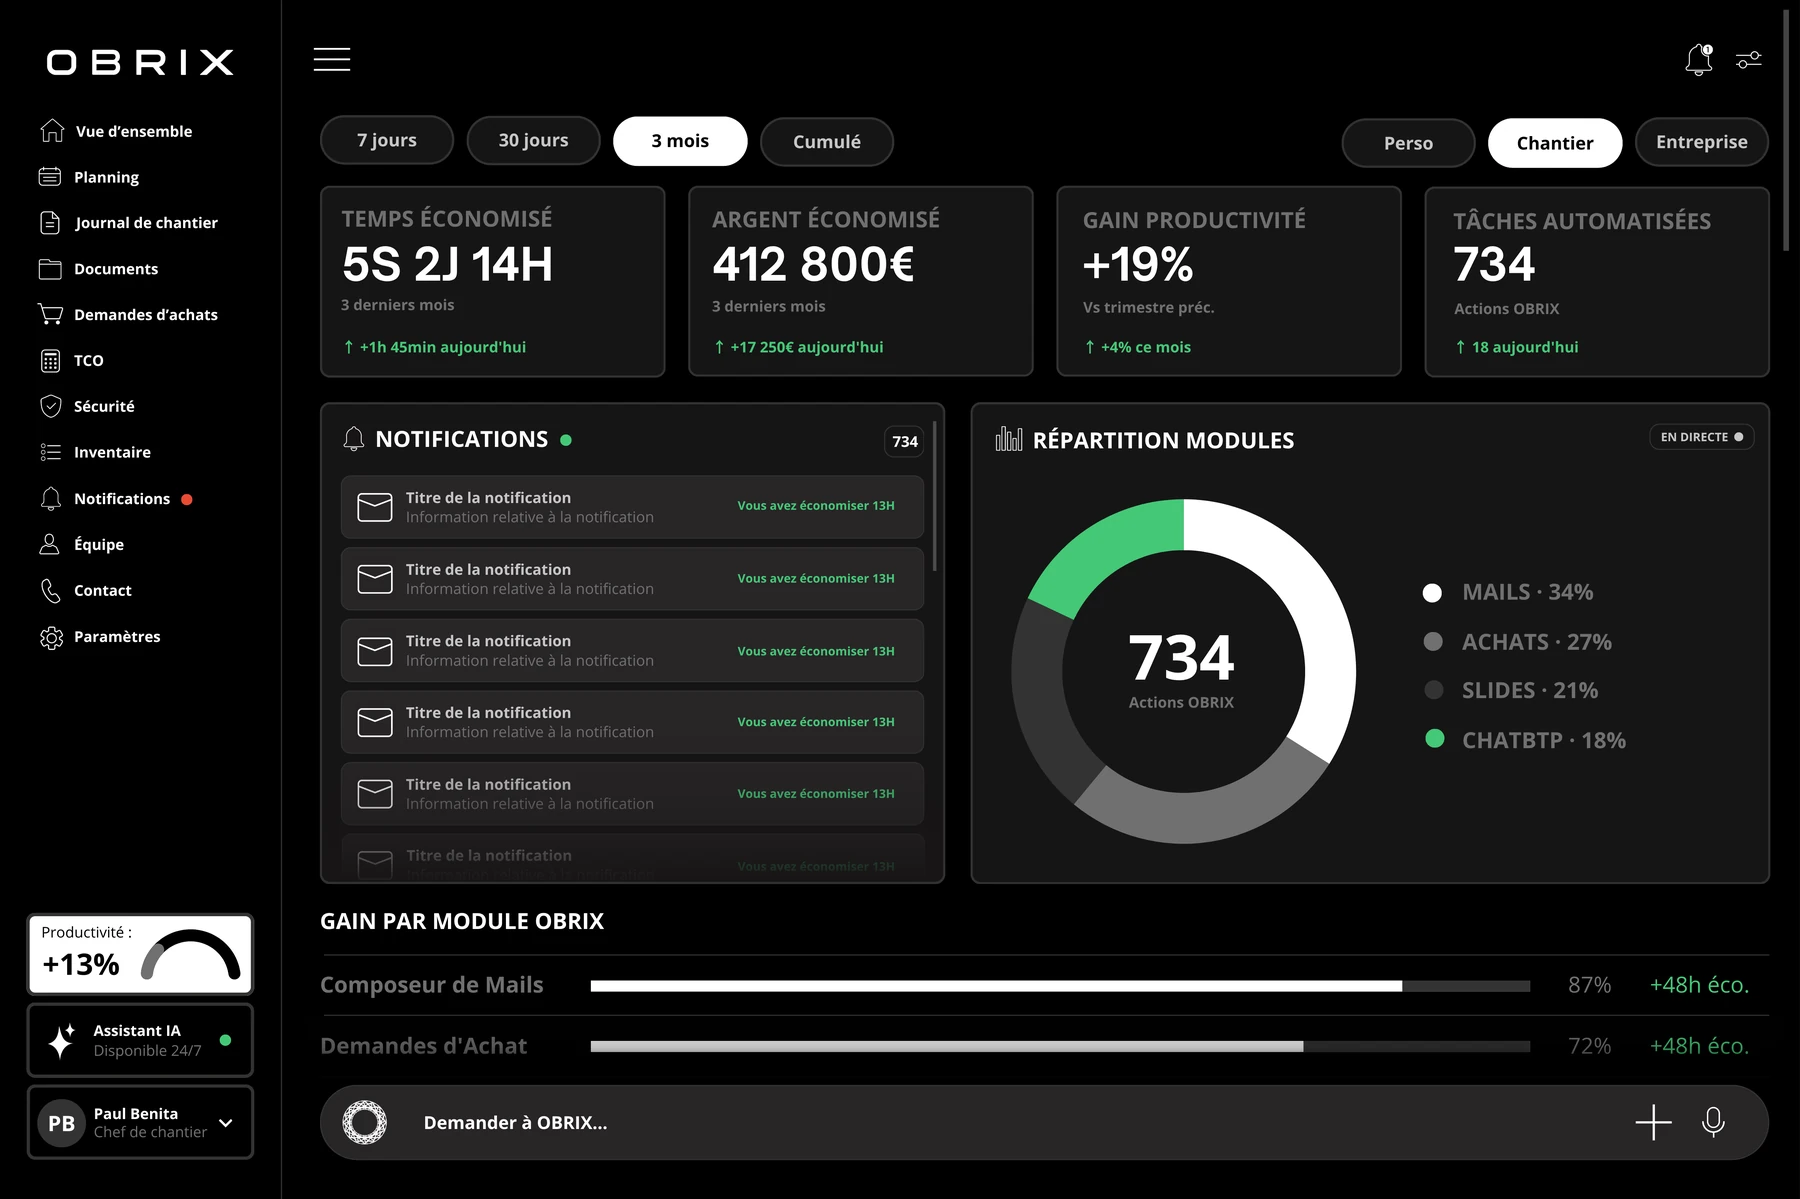Image resolution: width=1800 pixels, height=1199 pixels.
Task: Click the plus icon in prompt bar
Action: [1653, 1122]
